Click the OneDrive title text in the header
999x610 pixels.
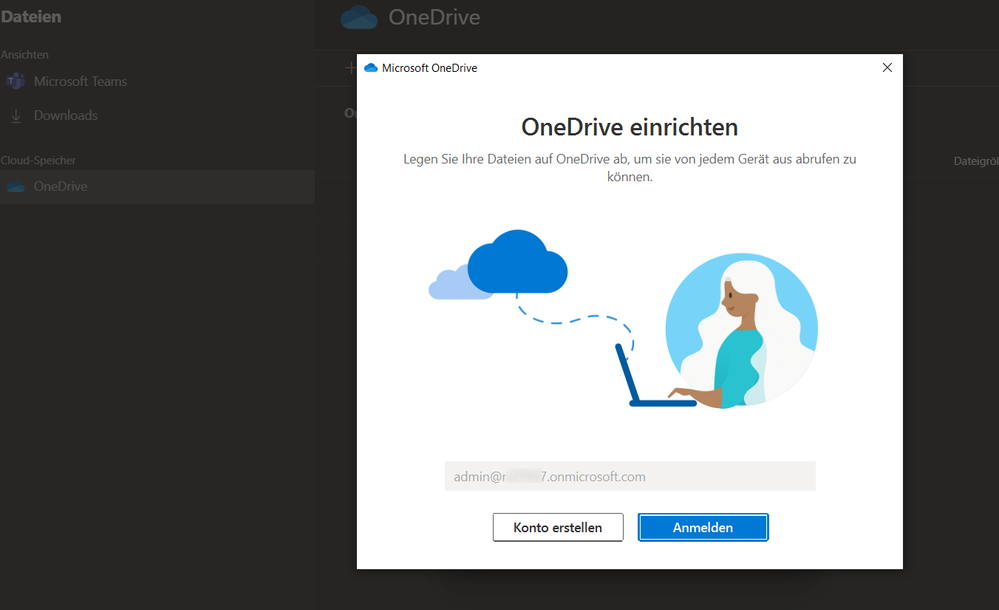pos(437,17)
